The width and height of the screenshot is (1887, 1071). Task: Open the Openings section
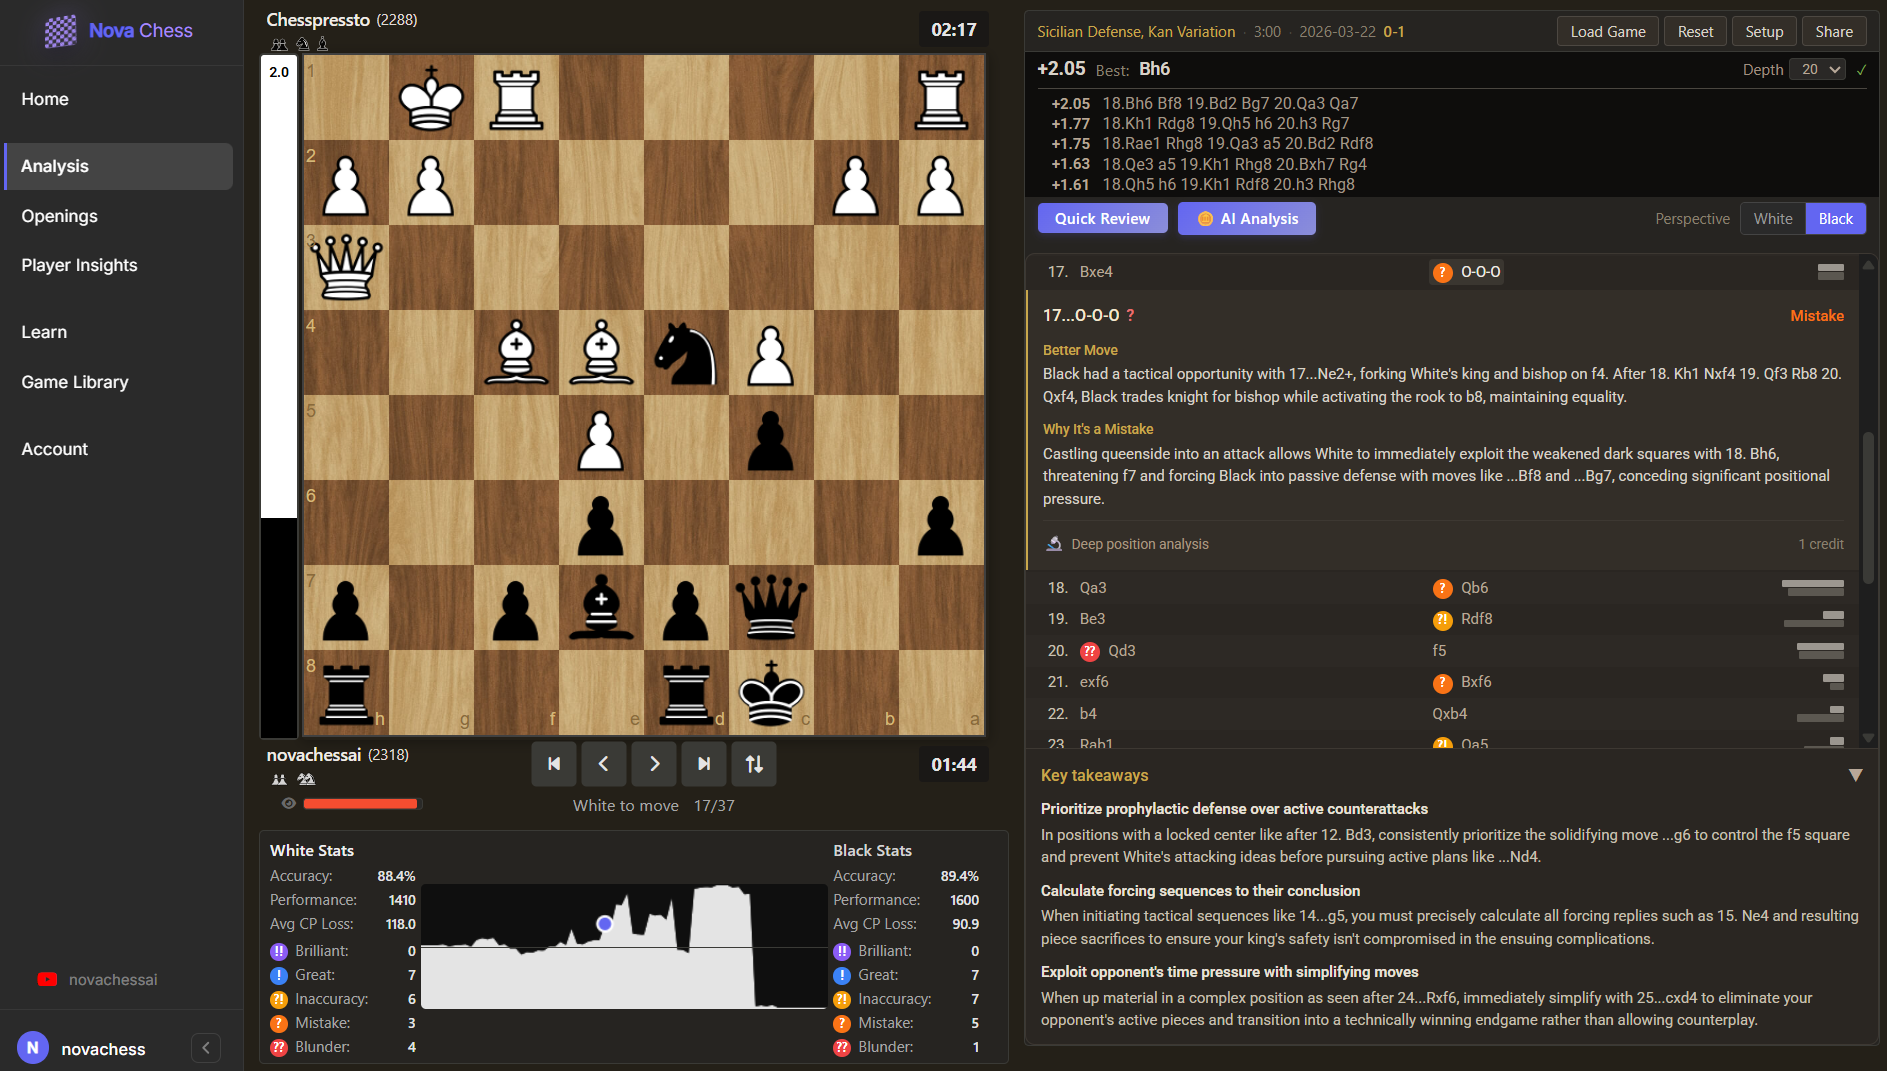(x=59, y=216)
